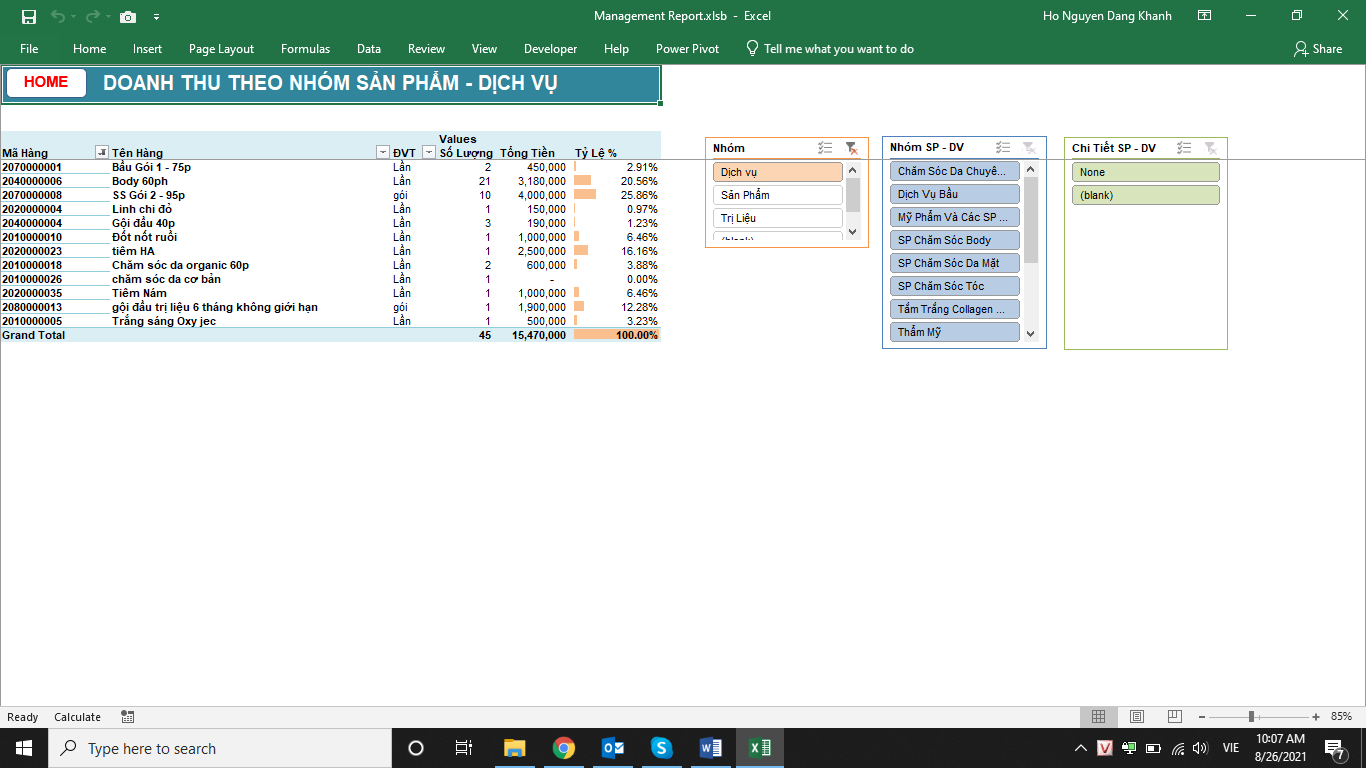Click the zoom slider handle
Screen dimensions: 1366x768
click(x=1251, y=717)
